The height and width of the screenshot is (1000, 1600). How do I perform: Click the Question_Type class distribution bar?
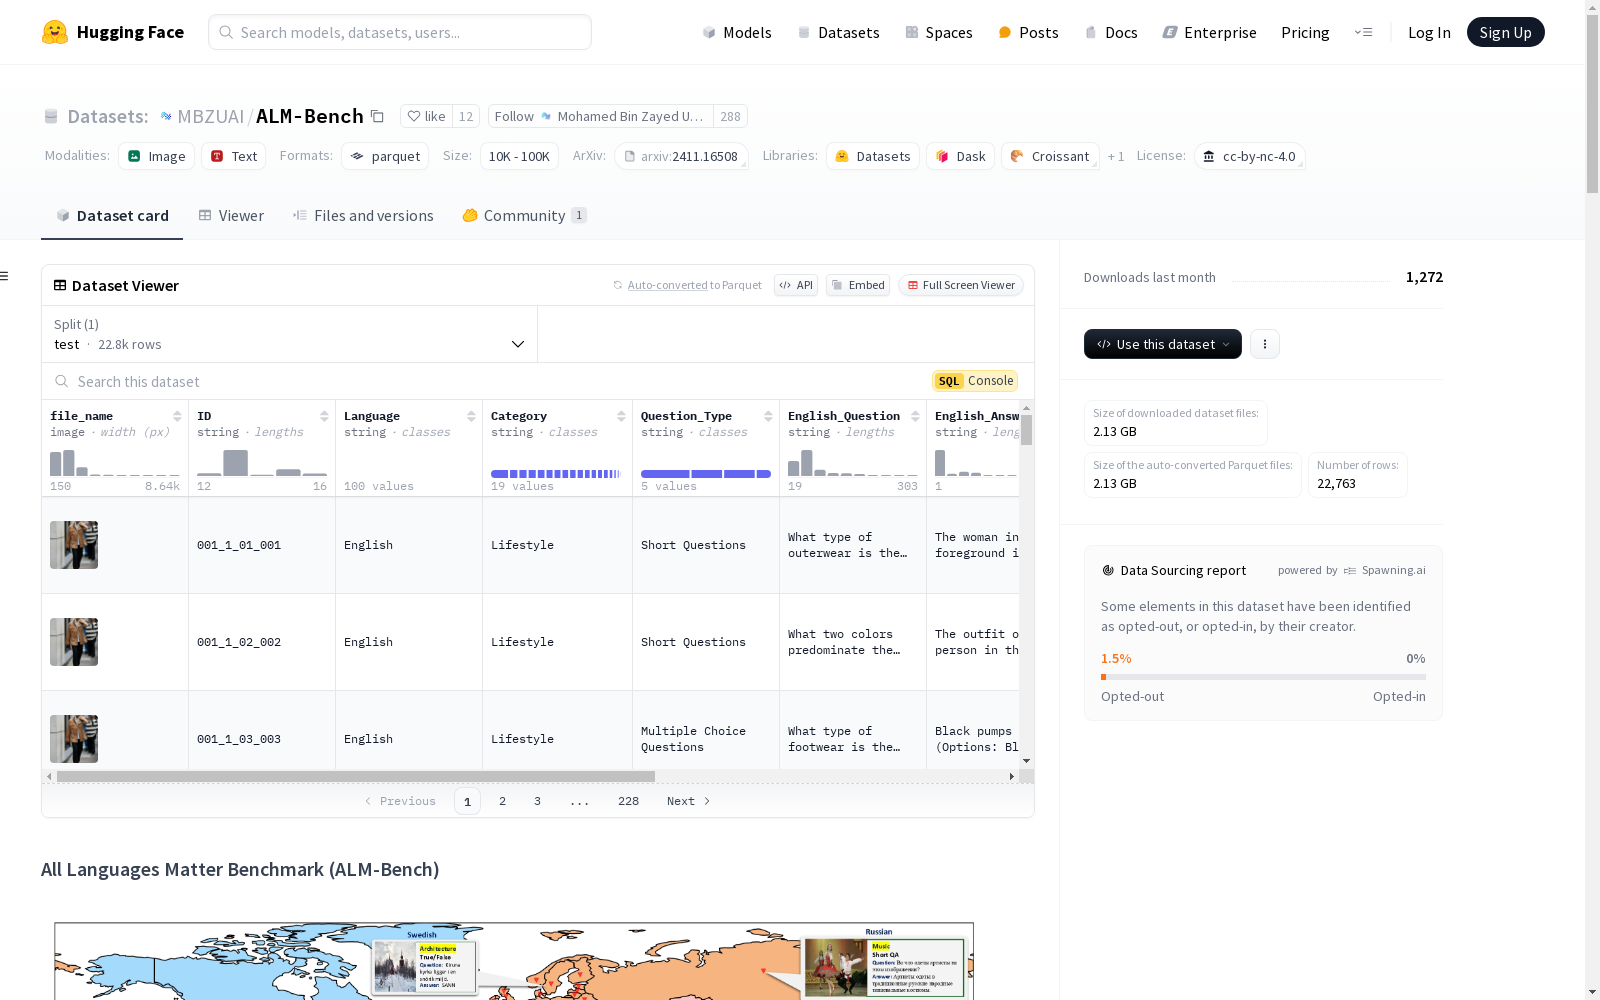tap(706, 474)
